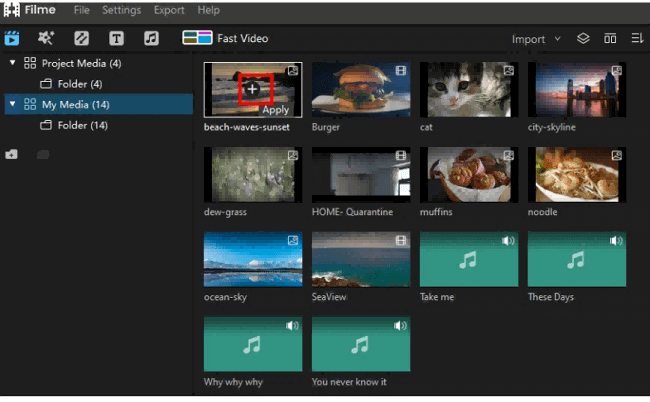The height and width of the screenshot is (402, 650).
Task: Collapse the Project Media tree
Action: tap(12, 63)
